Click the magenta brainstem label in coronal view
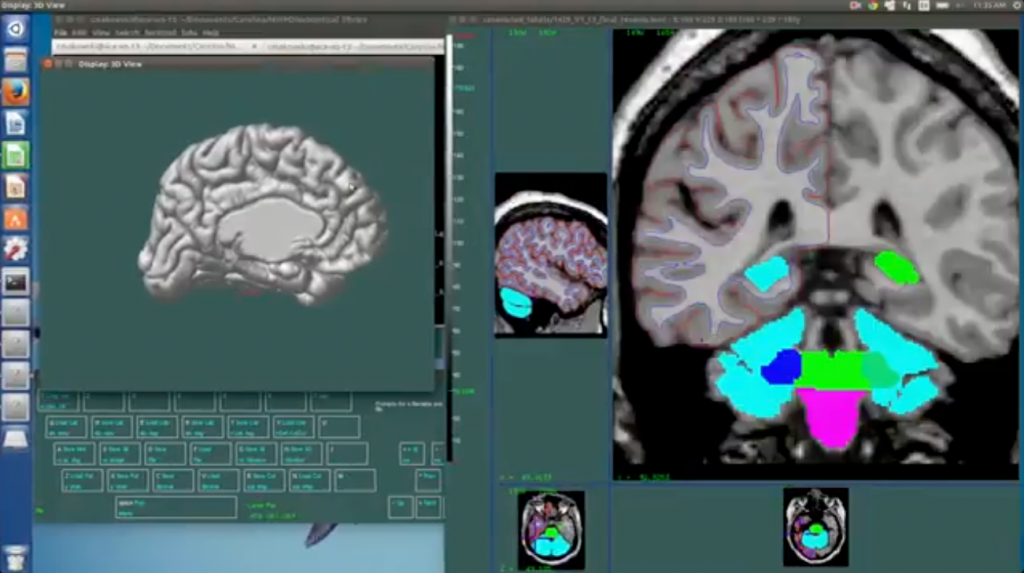The width and height of the screenshot is (1024, 573). [x=830, y=416]
